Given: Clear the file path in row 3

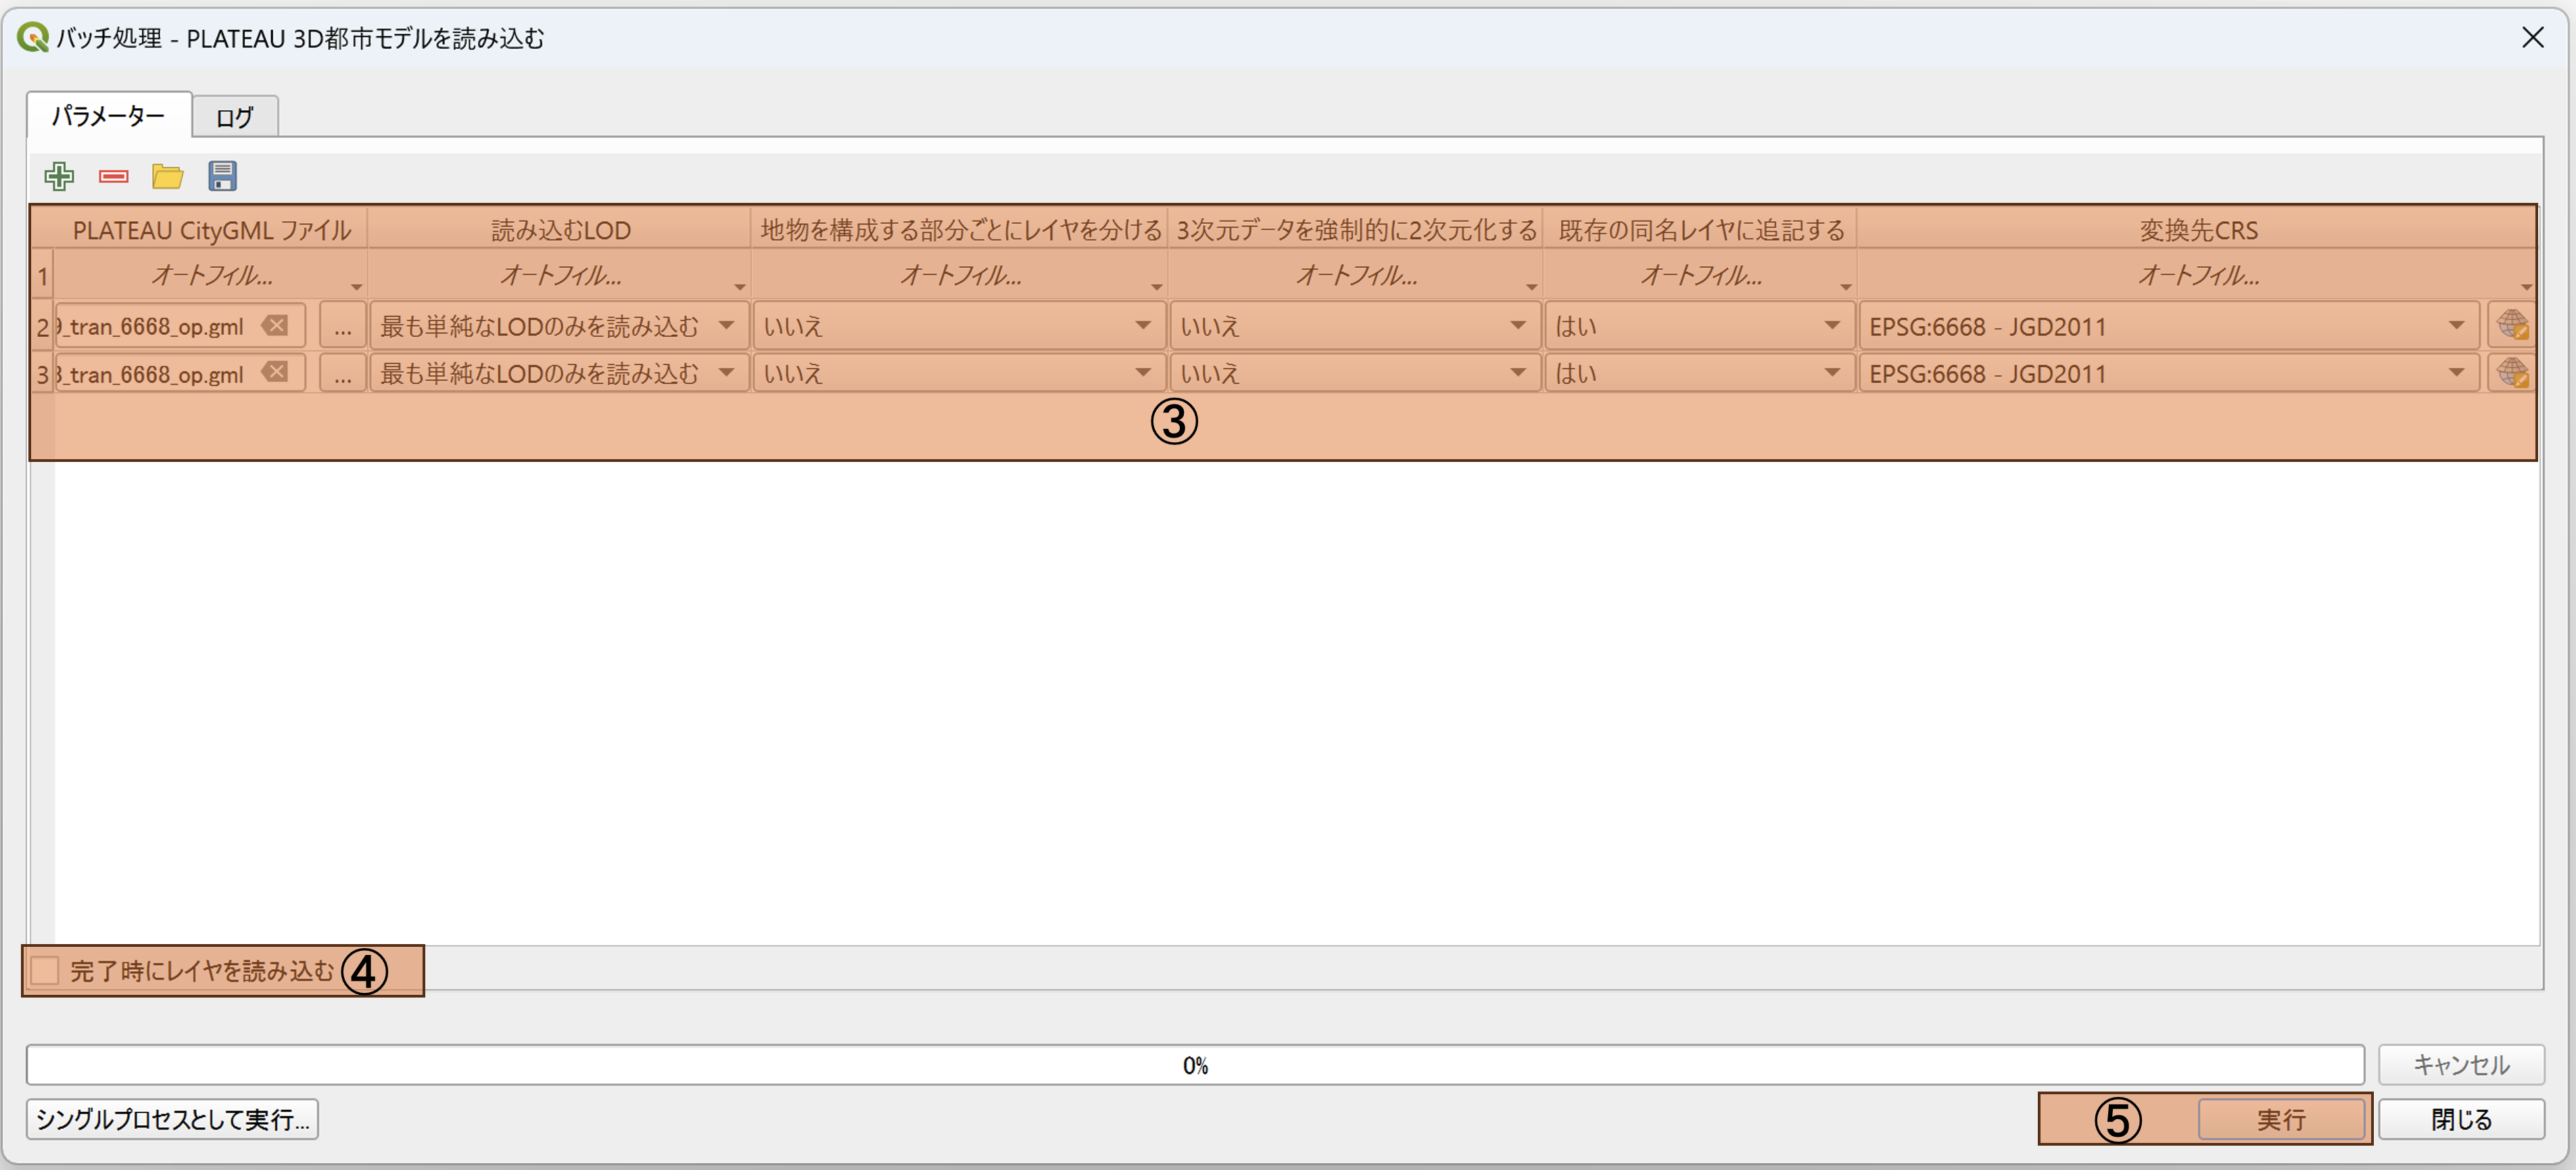Looking at the screenshot, I should (x=275, y=372).
